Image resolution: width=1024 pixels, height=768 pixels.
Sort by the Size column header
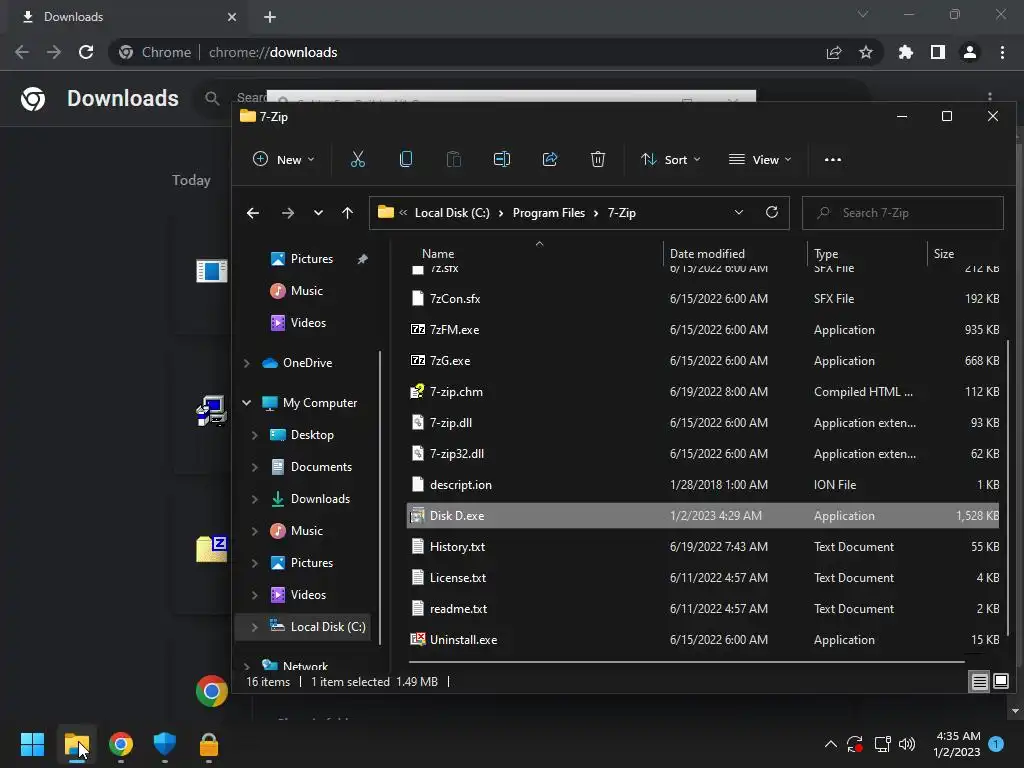point(944,253)
